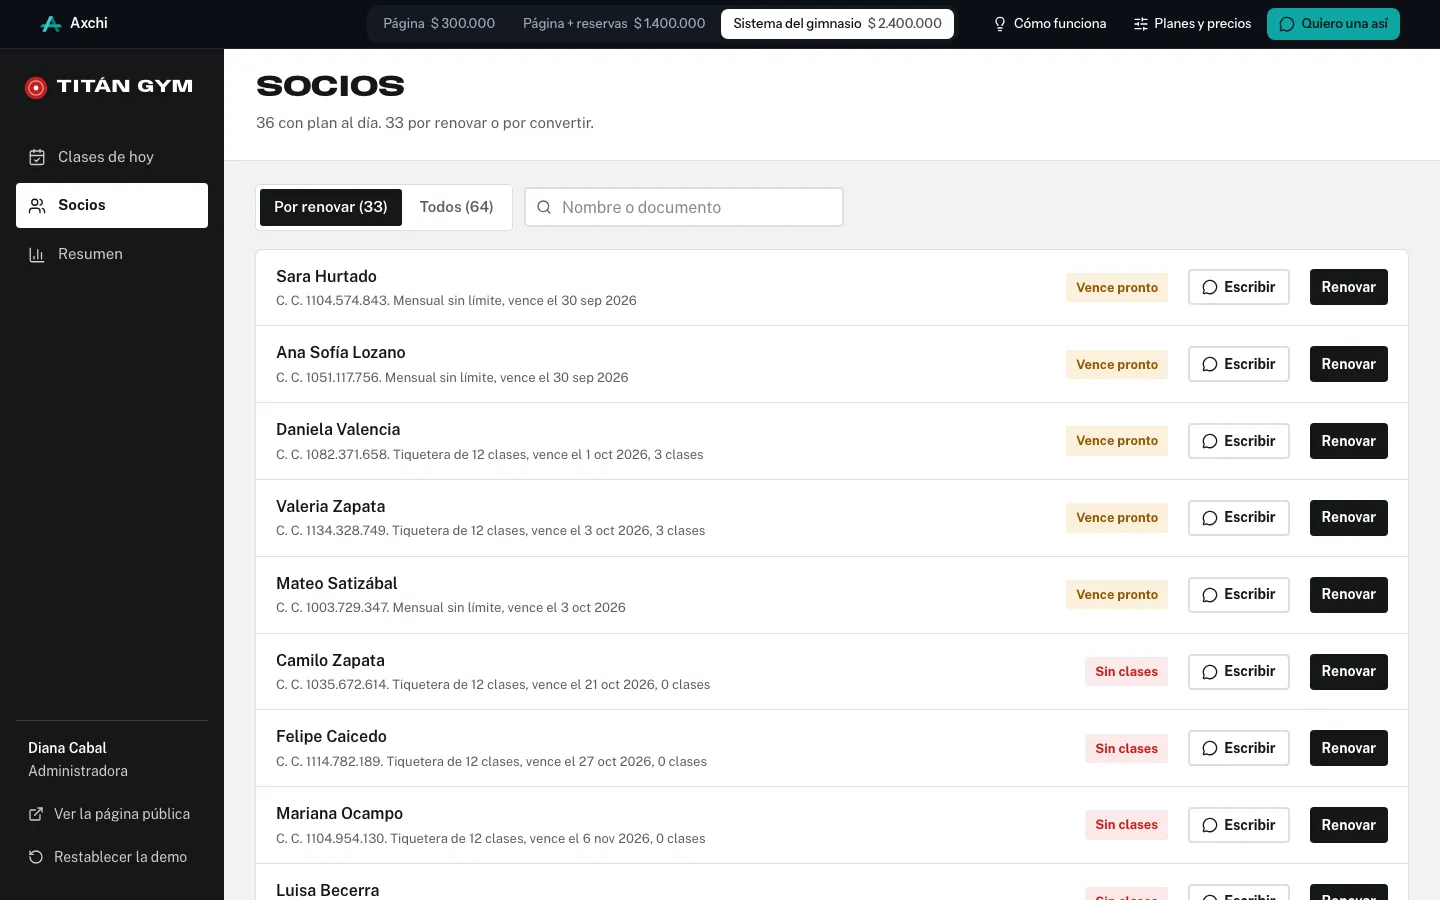1440x900 pixels.
Task: Select the Sistema del gimnasio $2.400.000 tab
Action: pyautogui.click(x=837, y=24)
